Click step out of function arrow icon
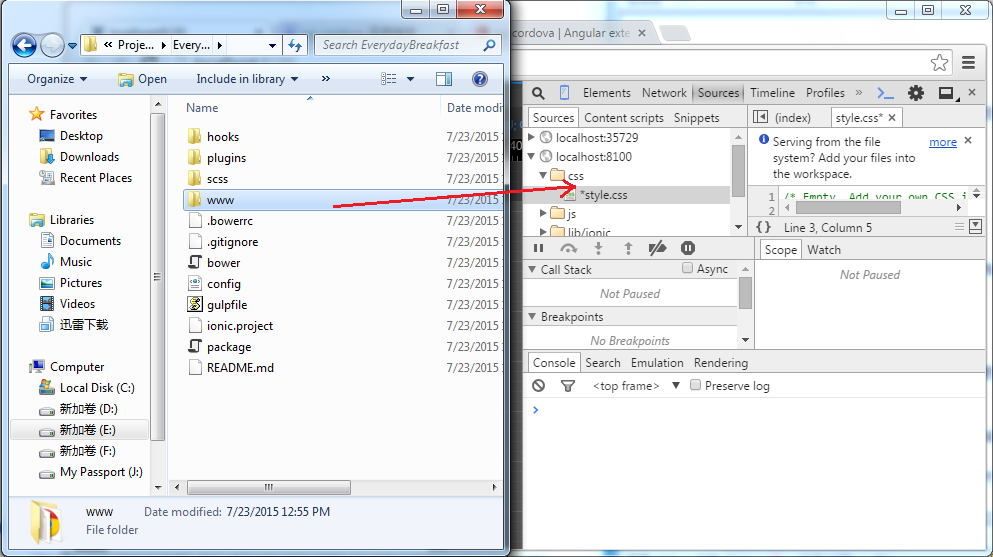993x557 pixels. [628, 248]
